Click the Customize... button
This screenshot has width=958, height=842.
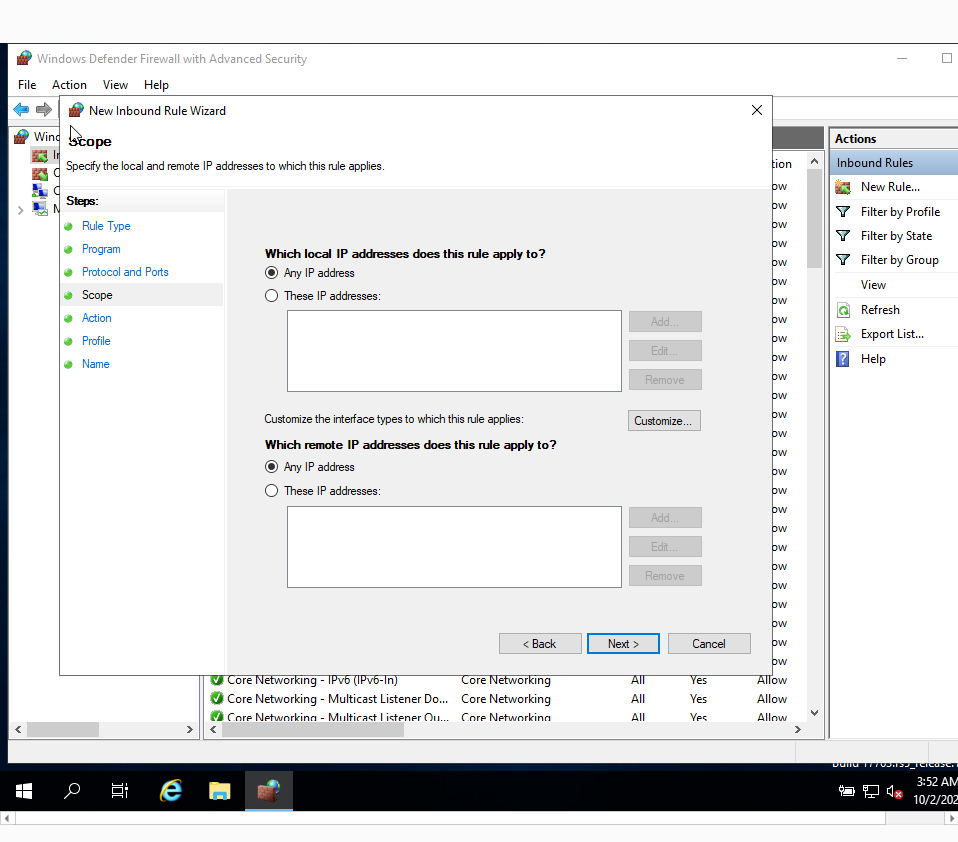pyautogui.click(x=664, y=420)
